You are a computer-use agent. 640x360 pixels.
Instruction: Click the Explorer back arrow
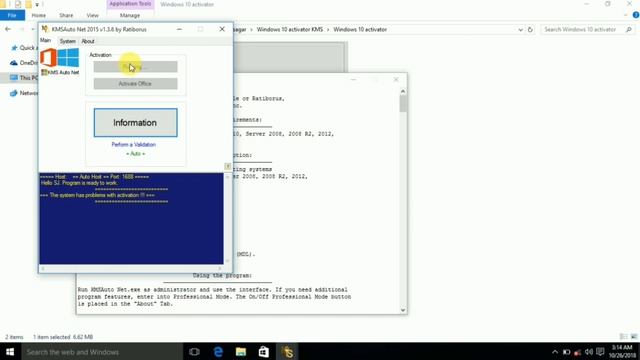point(8,29)
